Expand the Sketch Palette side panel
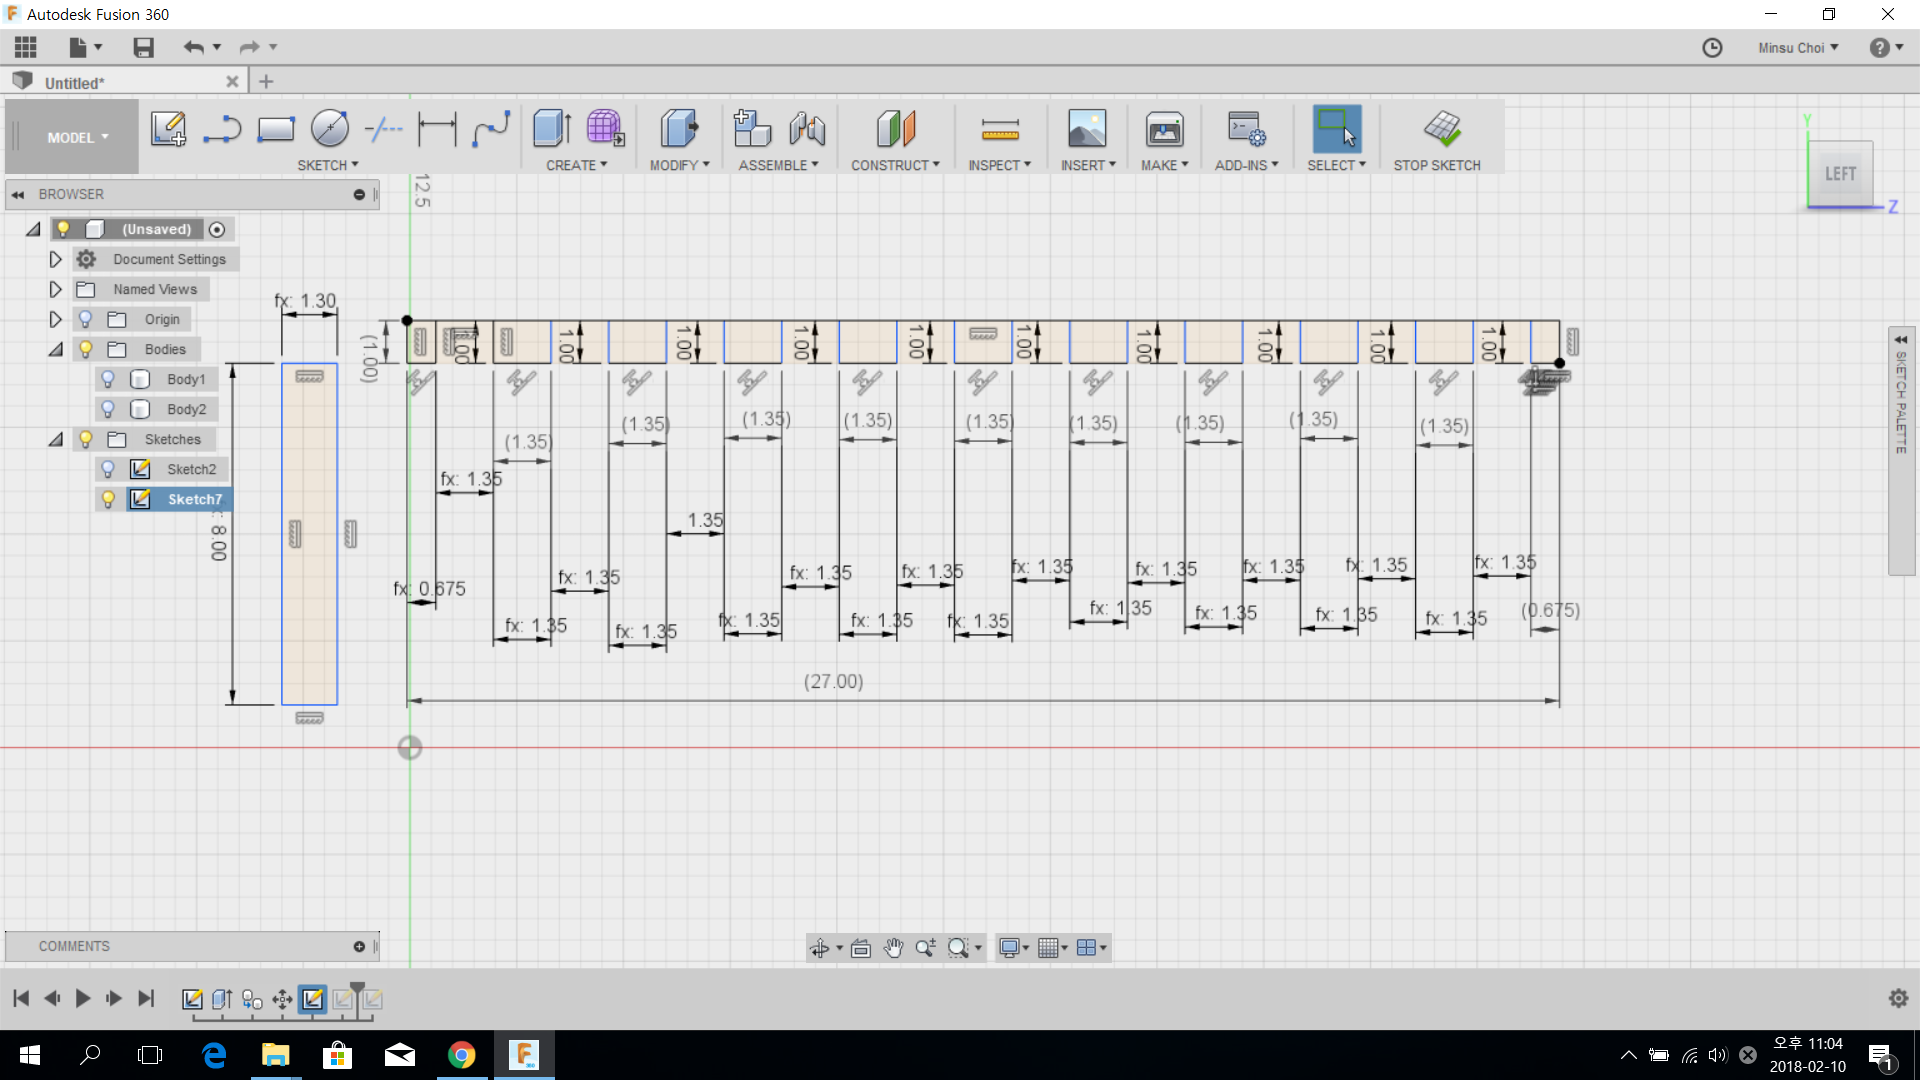The height and width of the screenshot is (1080, 1920). click(x=1901, y=339)
